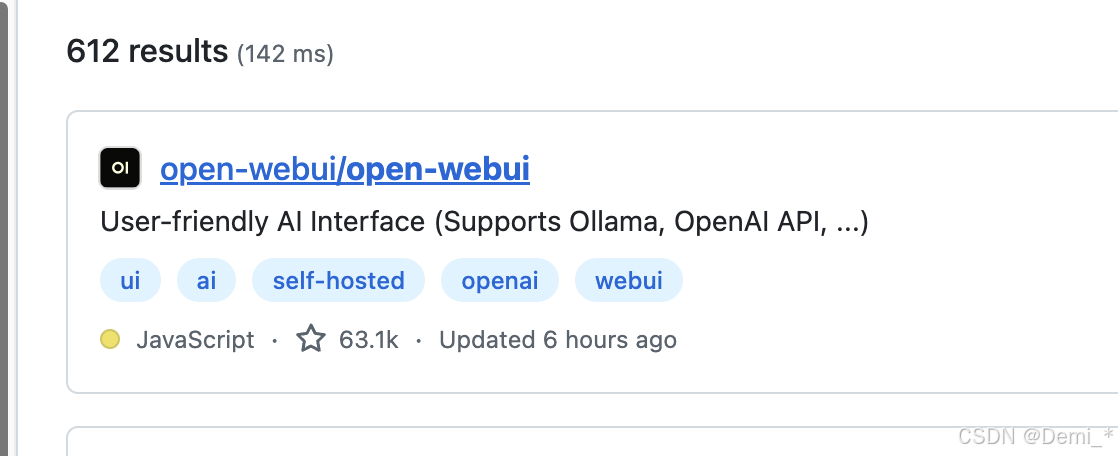
Task: Star the open-webui repository via star icon
Action: pyautogui.click(x=311, y=340)
